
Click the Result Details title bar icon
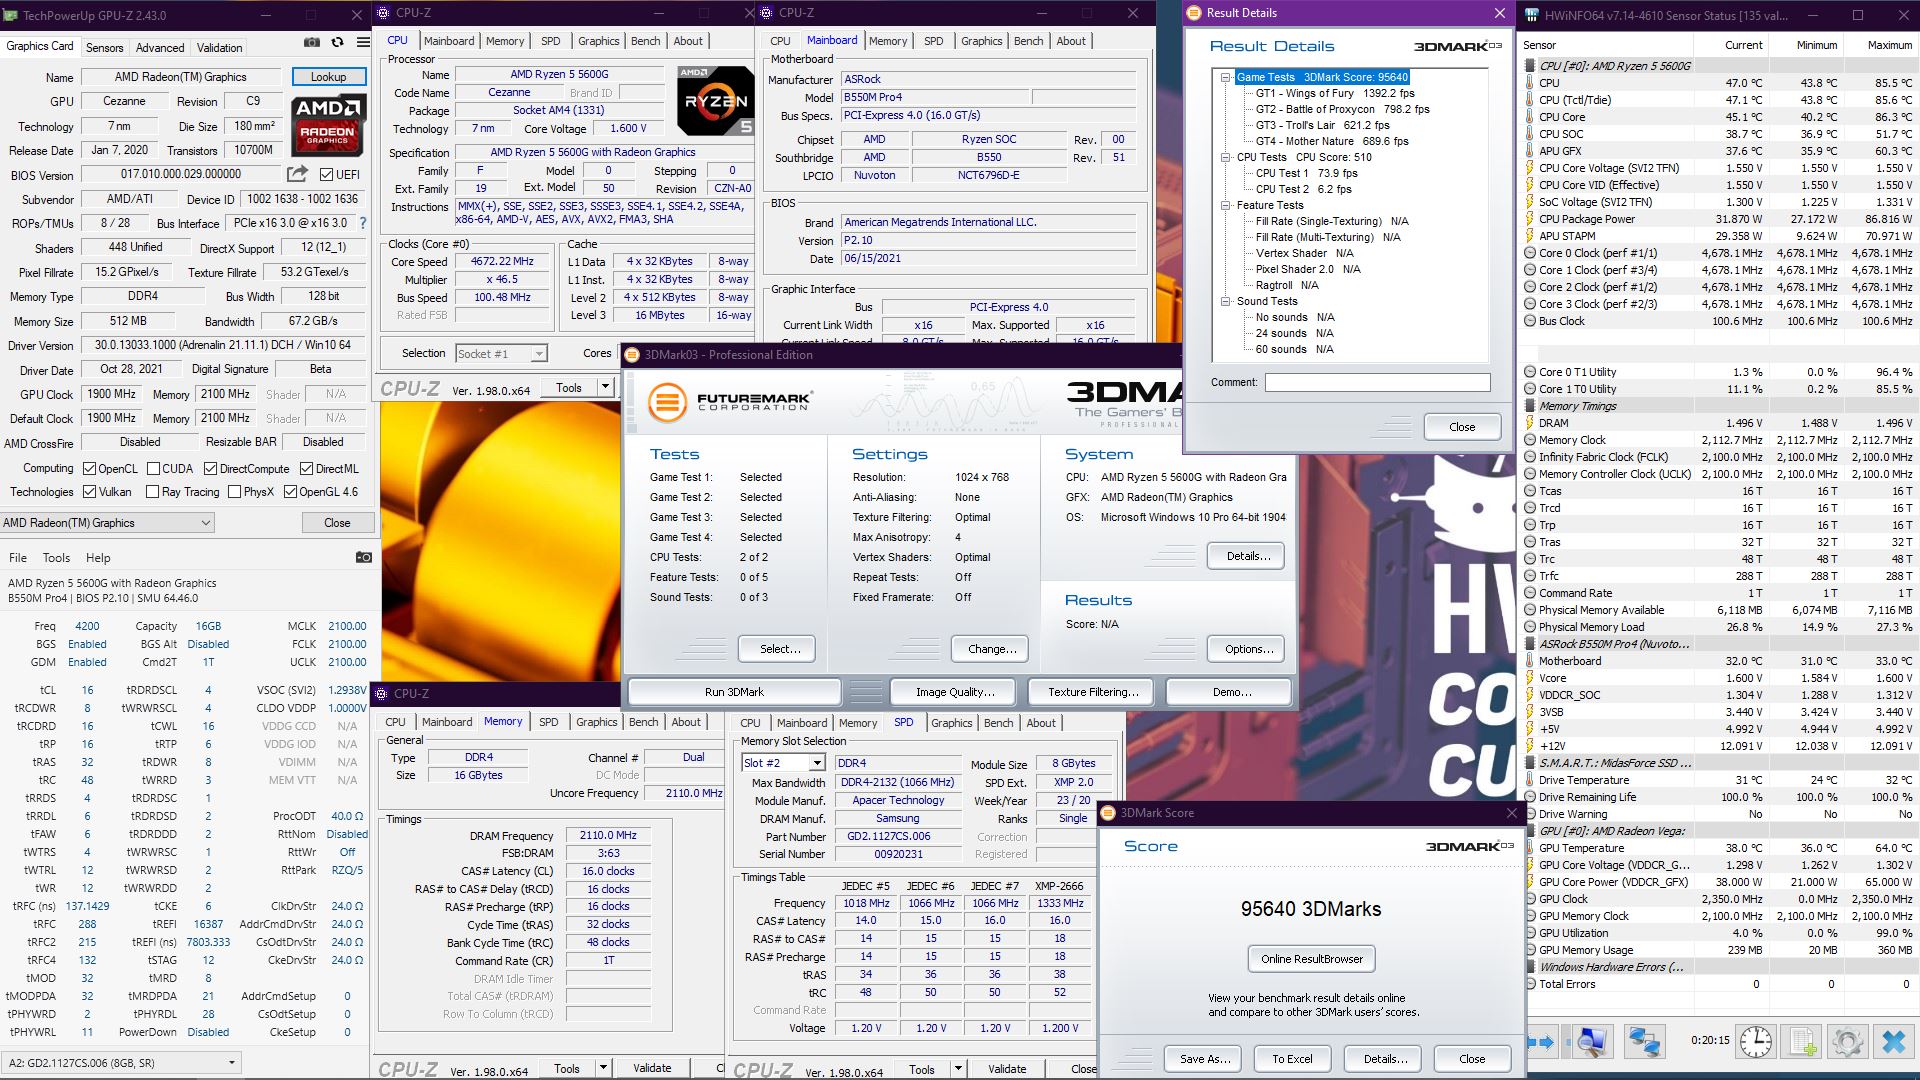[x=1193, y=13]
